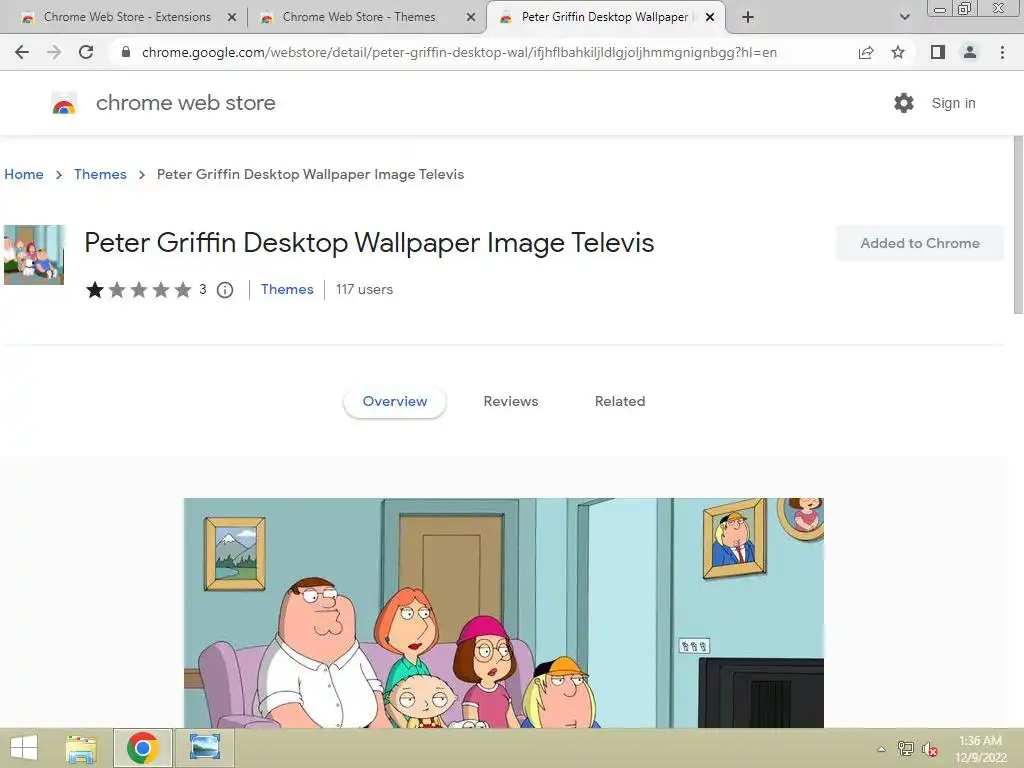
Task: Click the network tray icon
Action: pyautogui.click(x=906, y=749)
